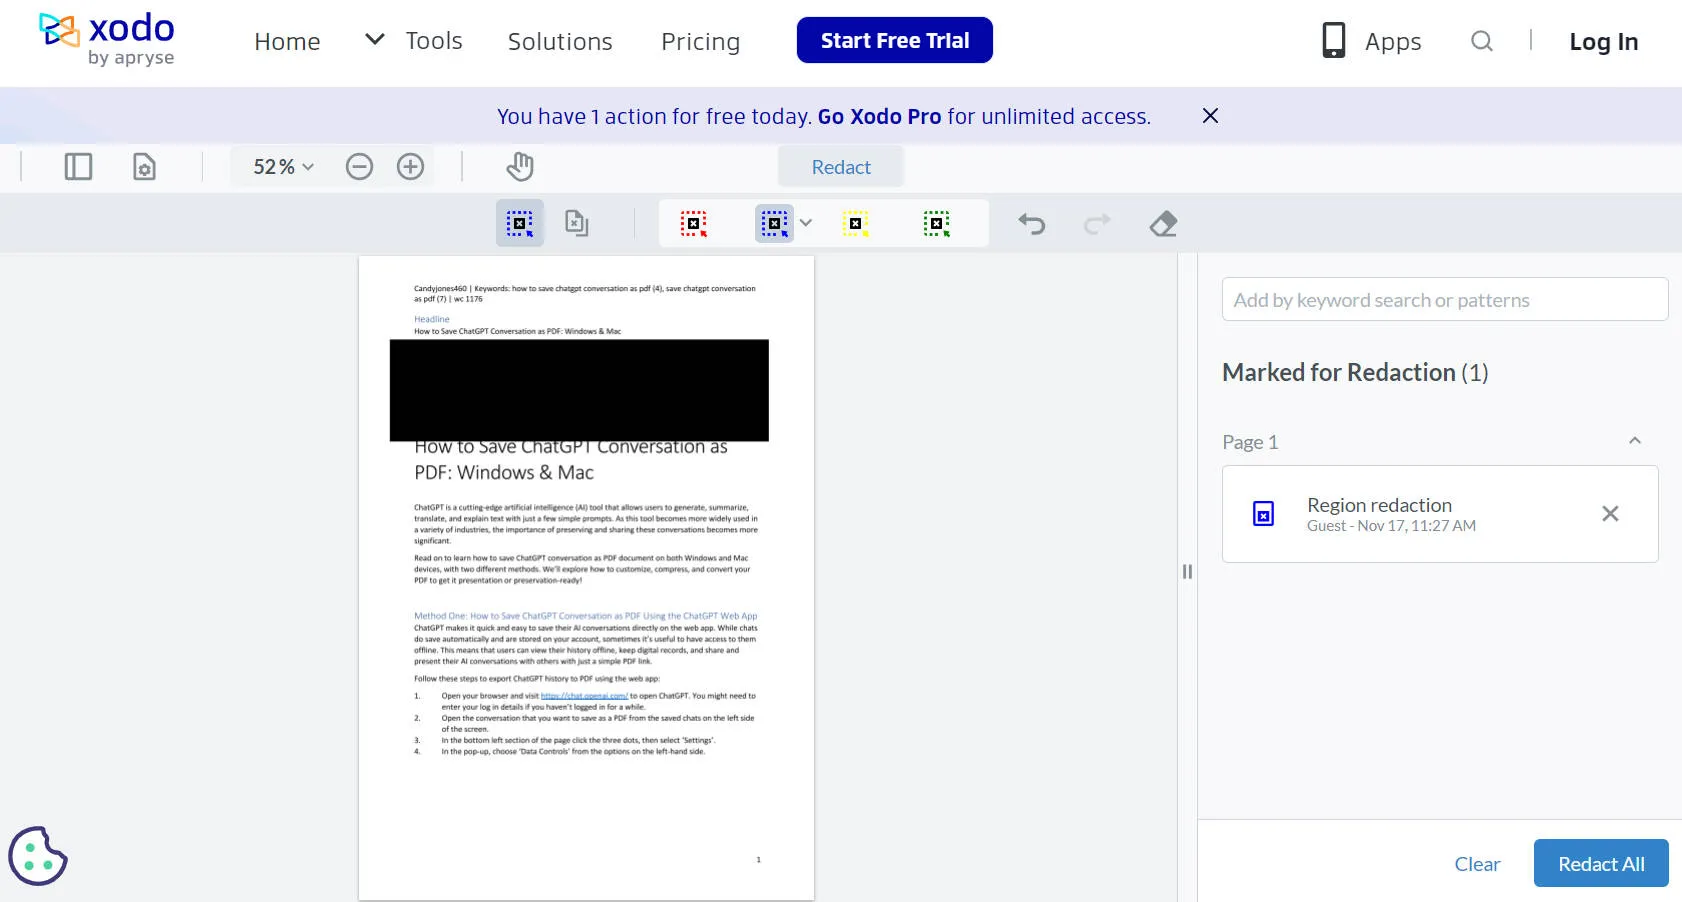Open the blue redaction style dropdown
Viewport: 1682px width, 902px height.
806,223
